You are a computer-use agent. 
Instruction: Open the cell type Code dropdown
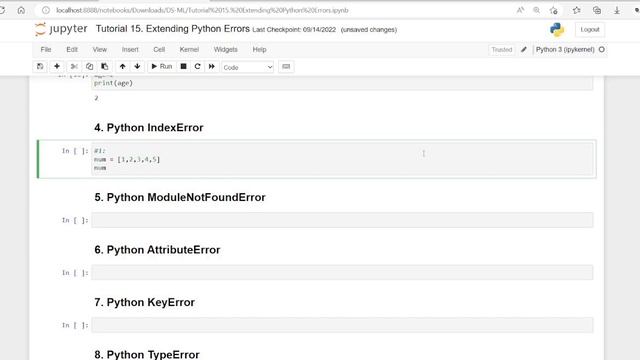point(247,67)
